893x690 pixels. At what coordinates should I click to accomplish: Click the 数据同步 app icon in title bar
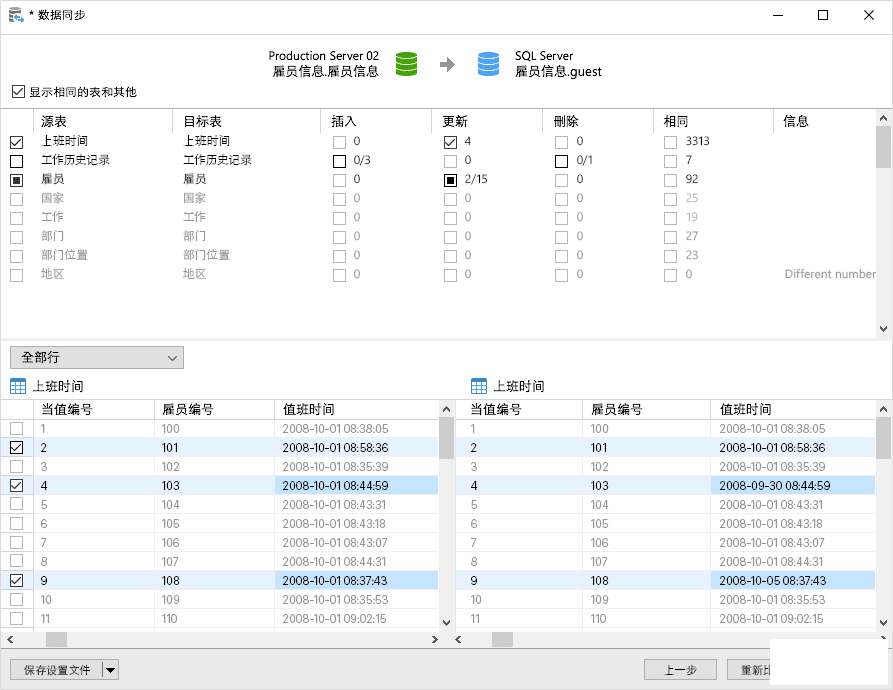click(16, 15)
